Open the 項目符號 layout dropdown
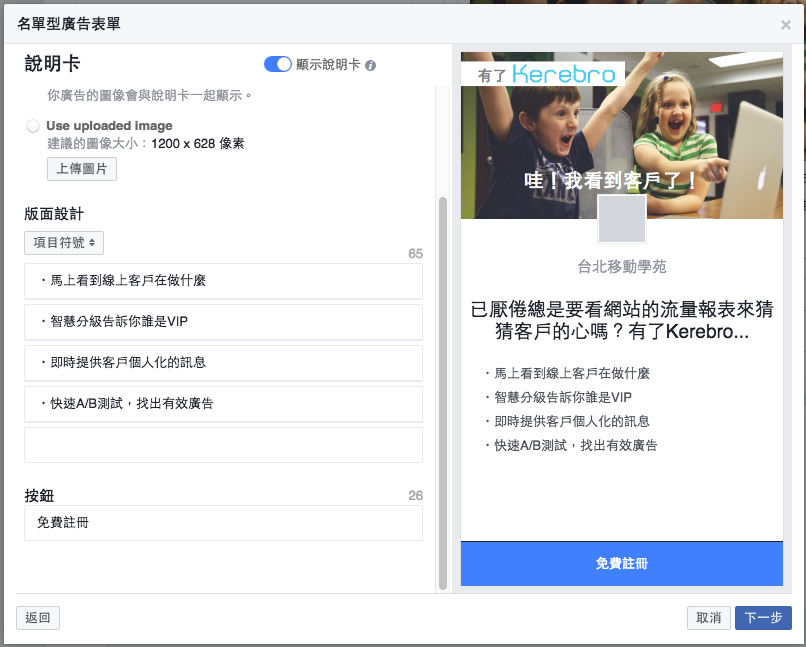Screen dimensions: 806x647 [x=64, y=243]
